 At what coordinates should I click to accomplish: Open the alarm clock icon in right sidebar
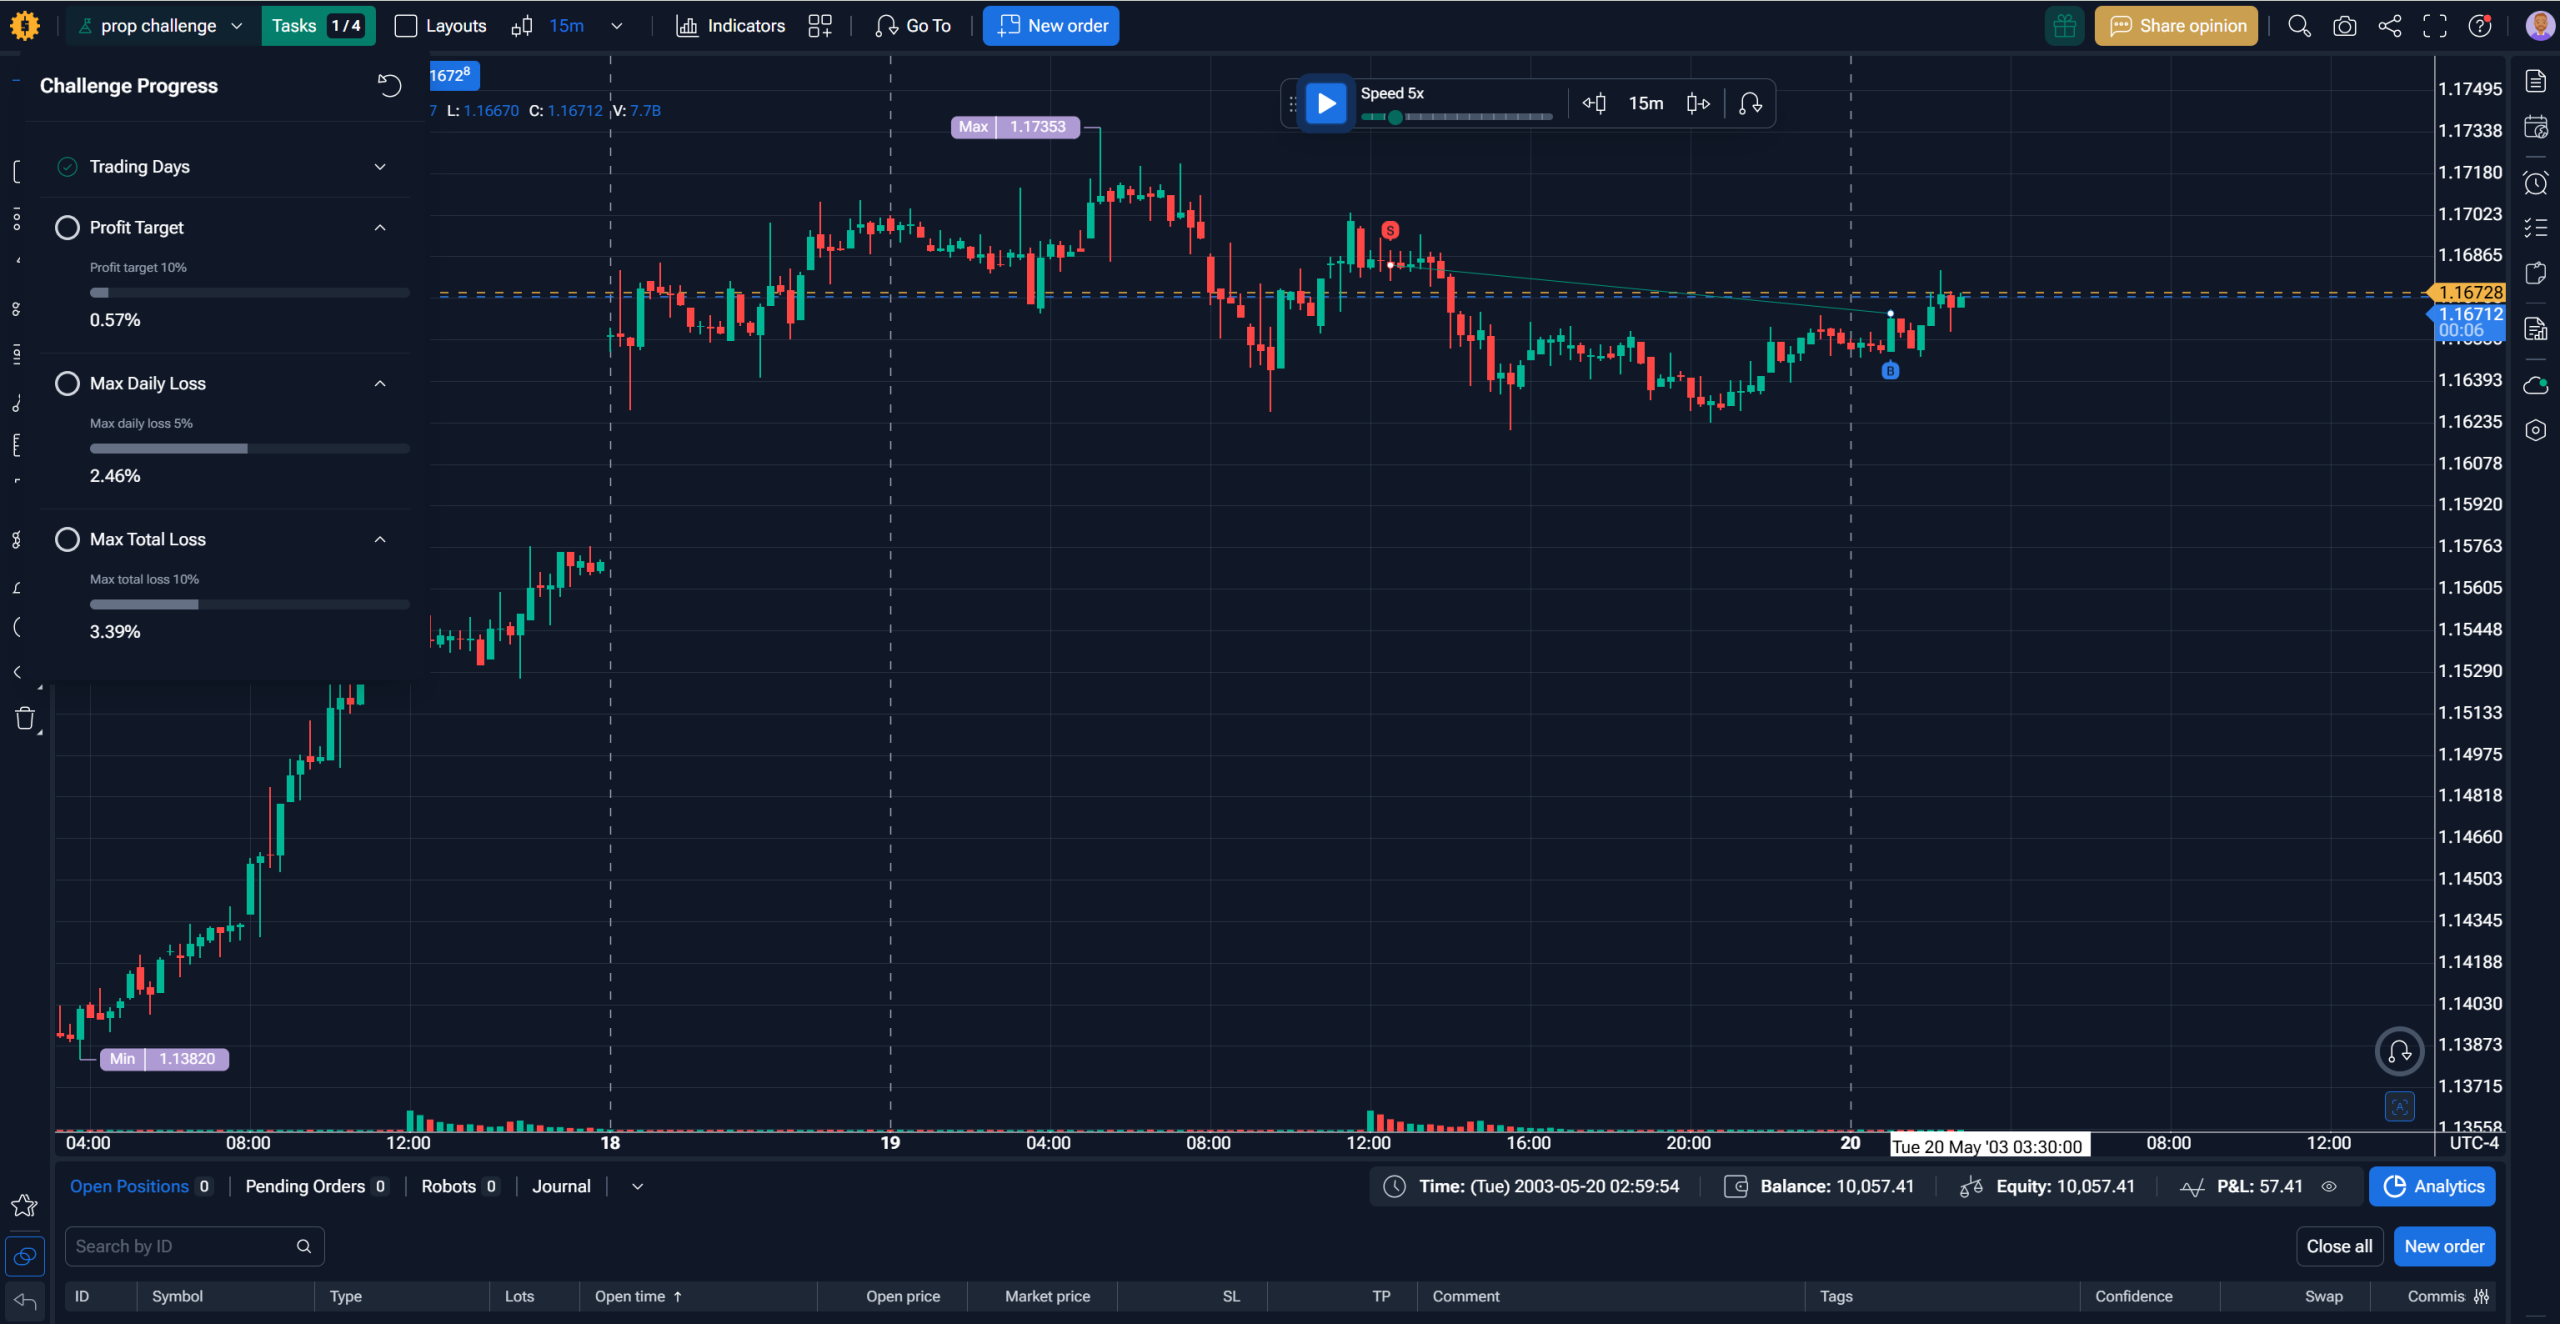pos(2535,183)
